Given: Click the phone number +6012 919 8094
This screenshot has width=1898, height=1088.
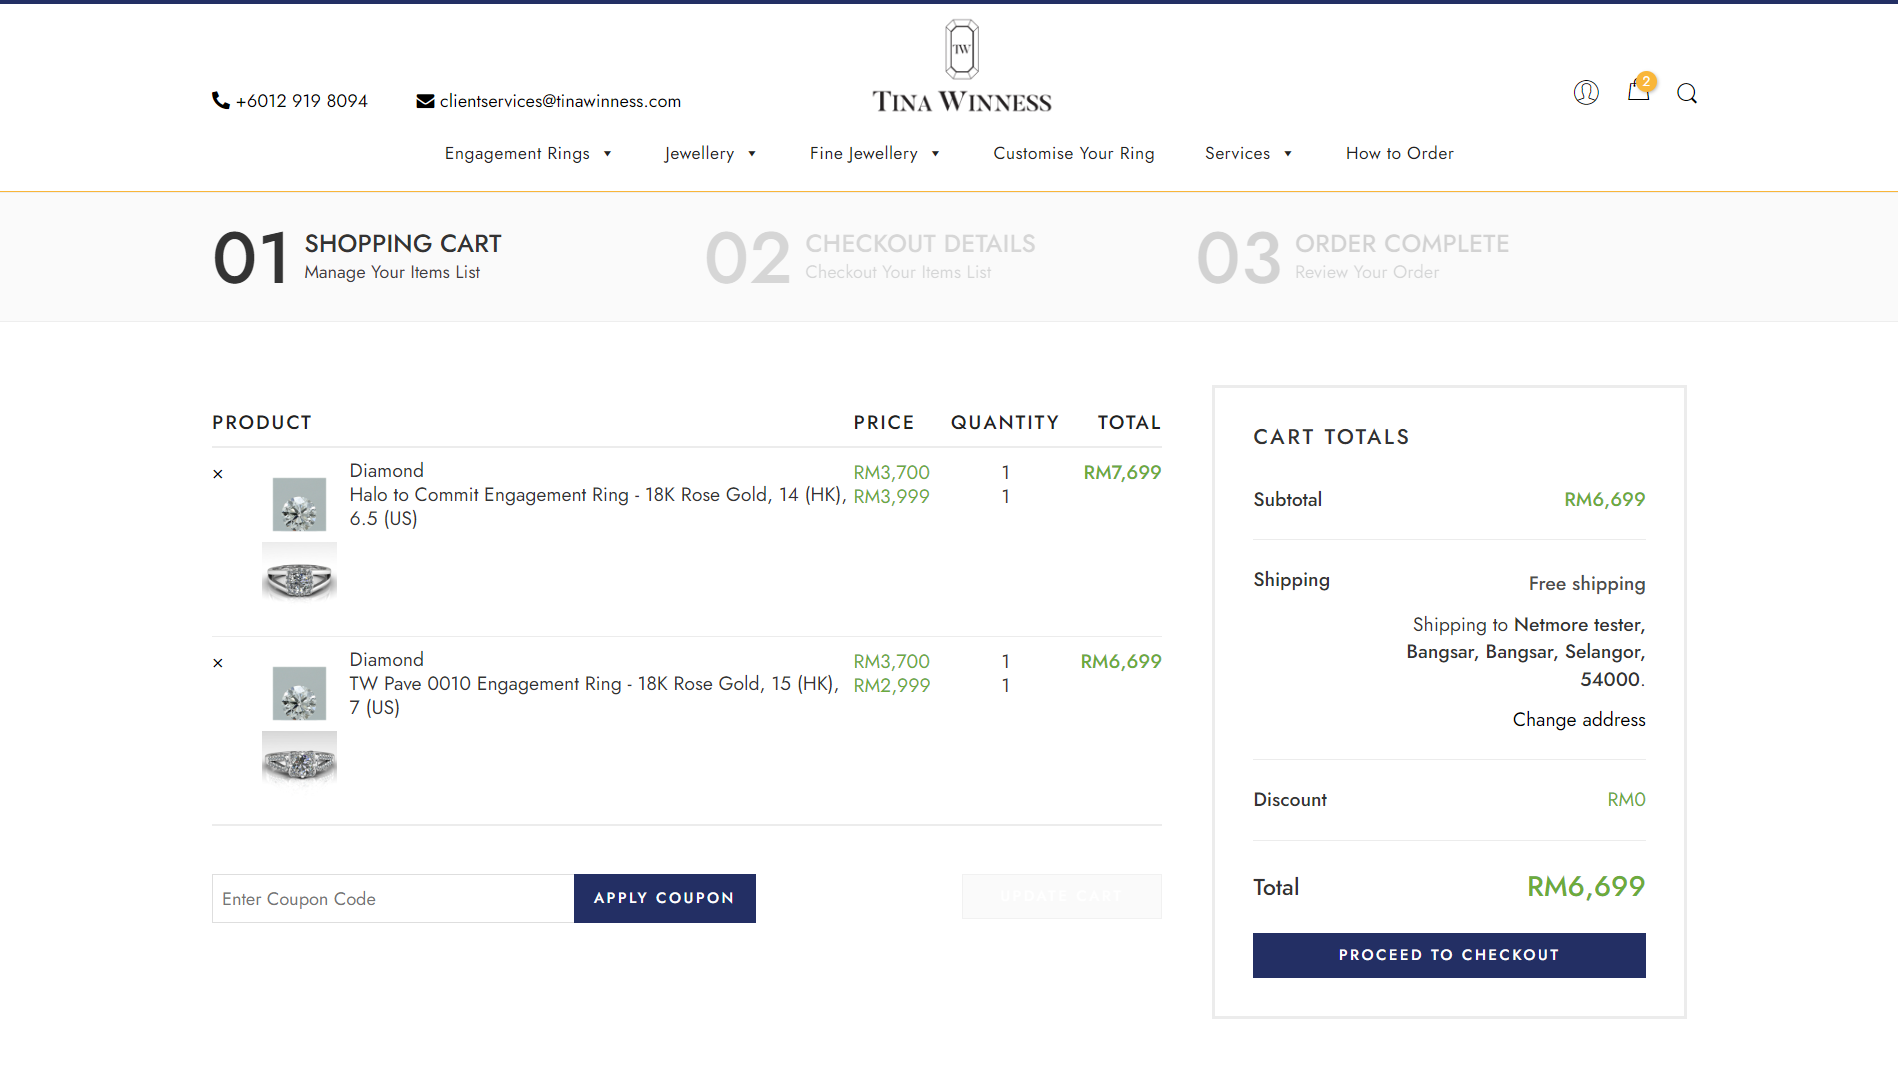Looking at the screenshot, I should (302, 101).
